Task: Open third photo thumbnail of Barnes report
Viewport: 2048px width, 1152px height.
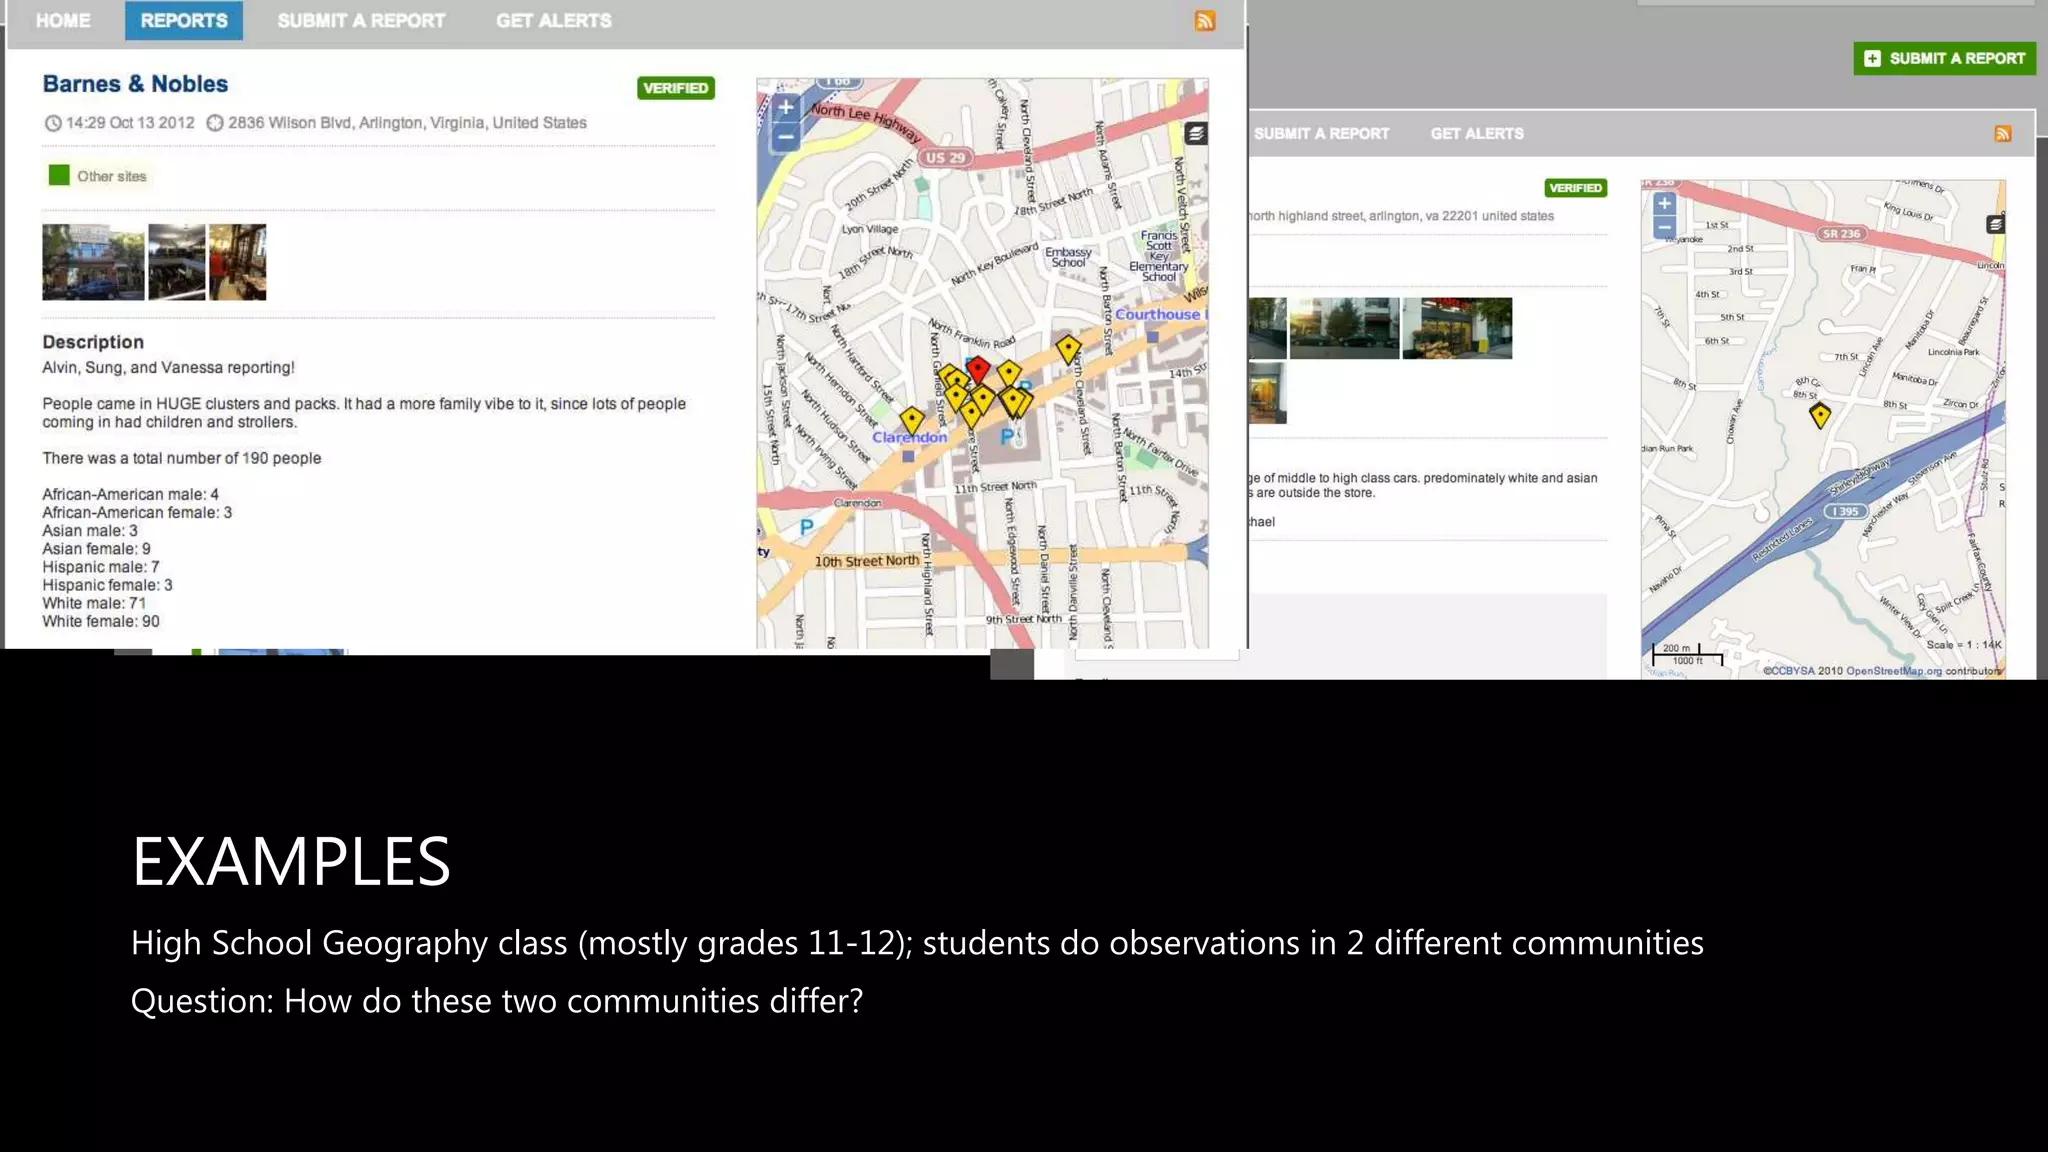Action: 237,262
